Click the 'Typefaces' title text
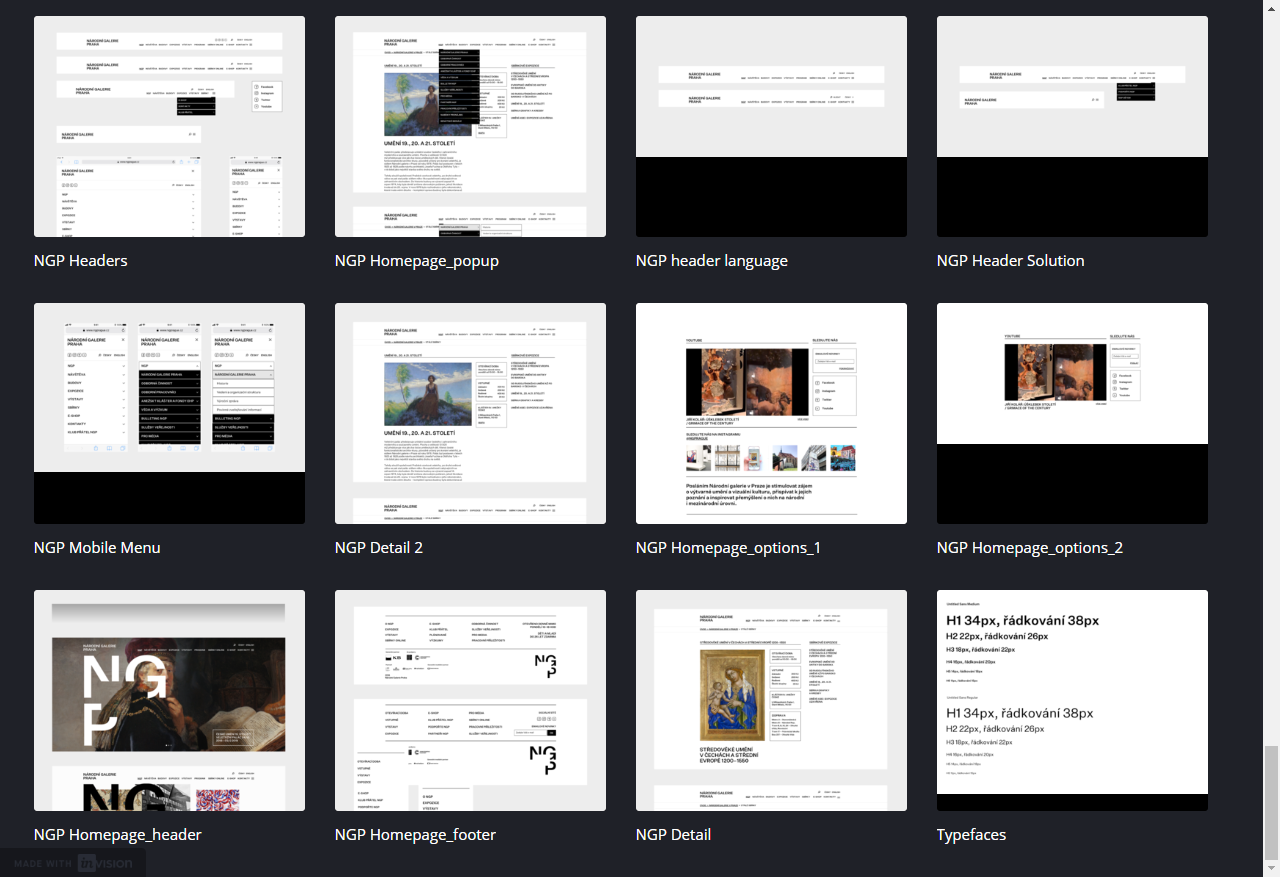The image size is (1280, 877). click(x=972, y=835)
